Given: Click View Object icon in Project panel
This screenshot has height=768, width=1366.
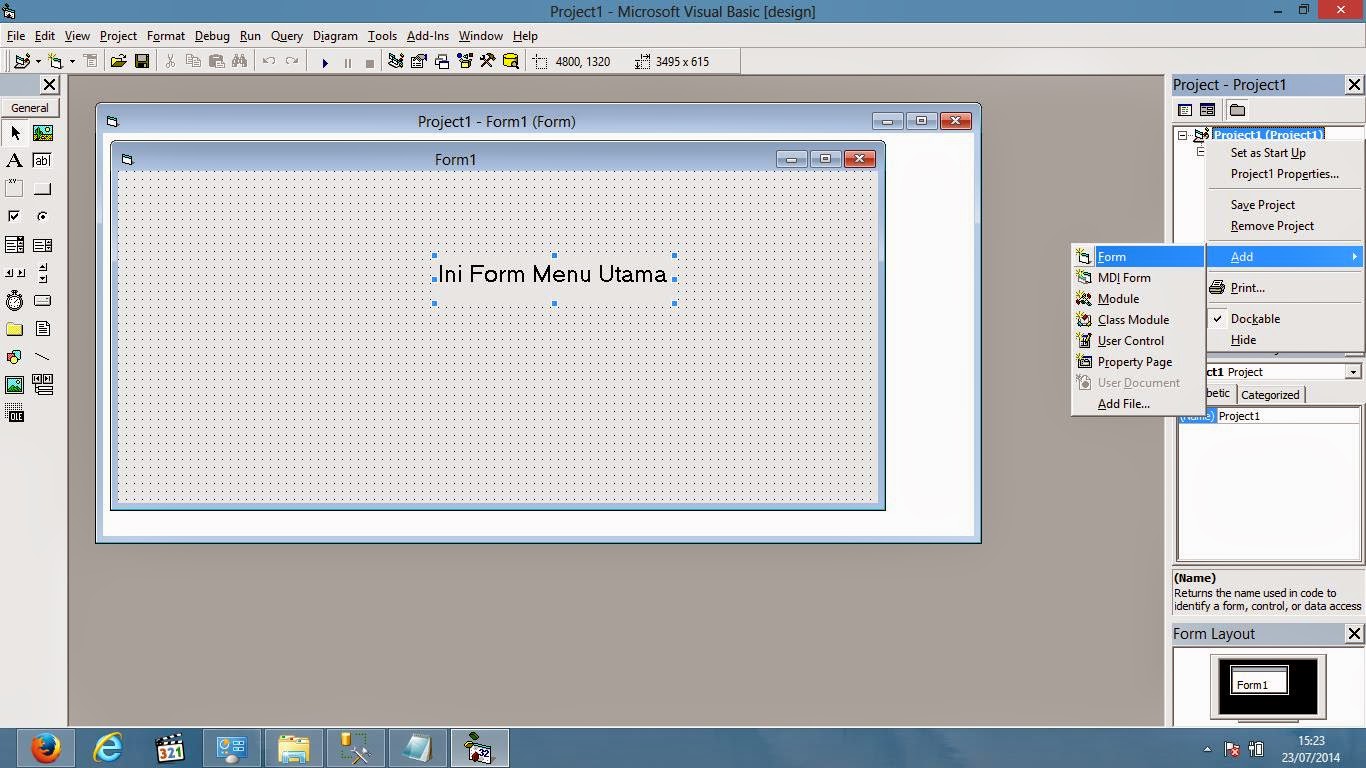Looking at the screenshot, I should click(x=1207, y=110).
